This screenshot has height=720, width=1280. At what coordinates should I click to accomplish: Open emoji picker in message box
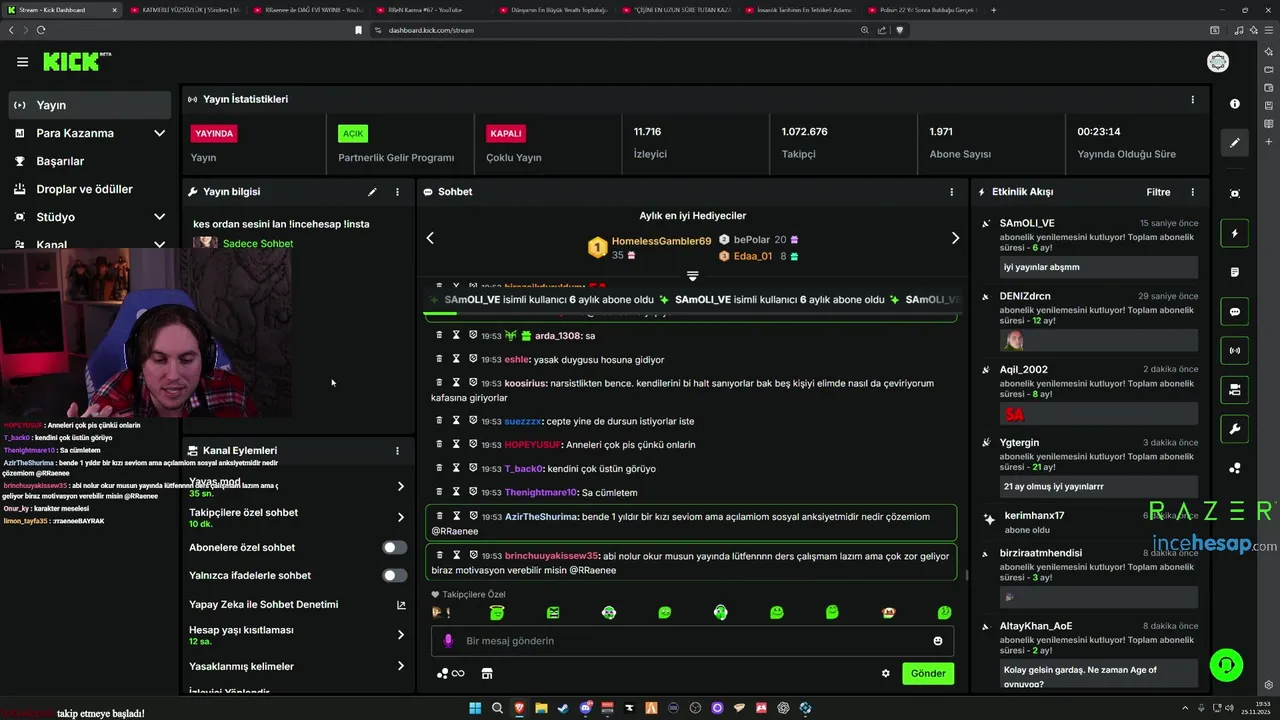938,641
